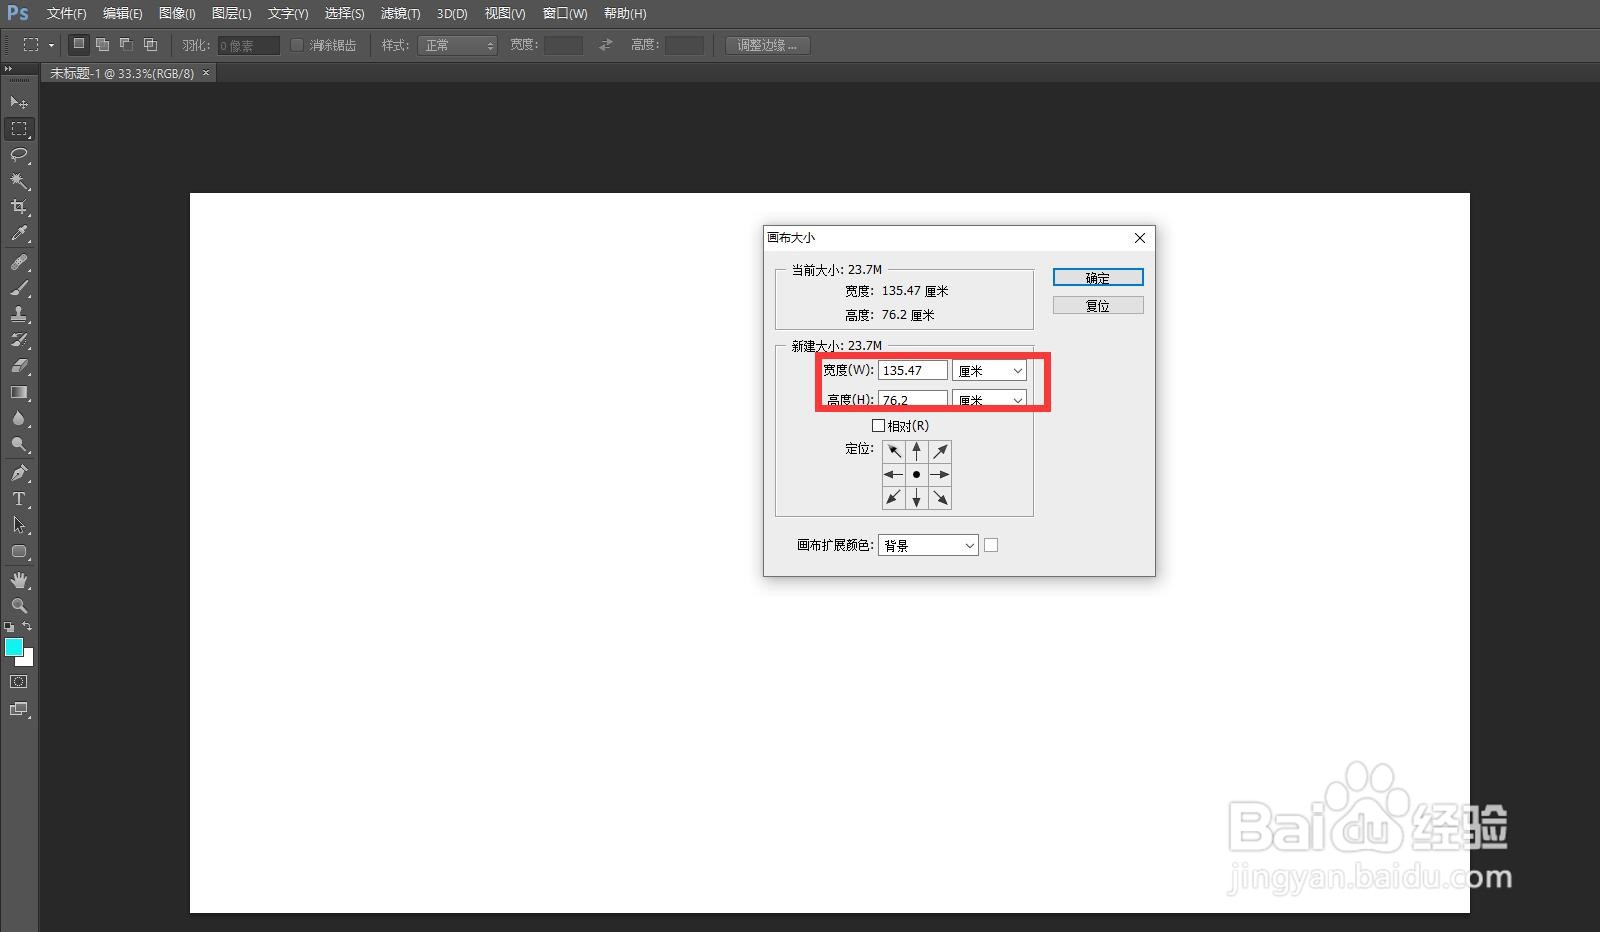1600x932 pixels.
Task: Expand the toolbox double-arrow
Action: coord(8,69)
